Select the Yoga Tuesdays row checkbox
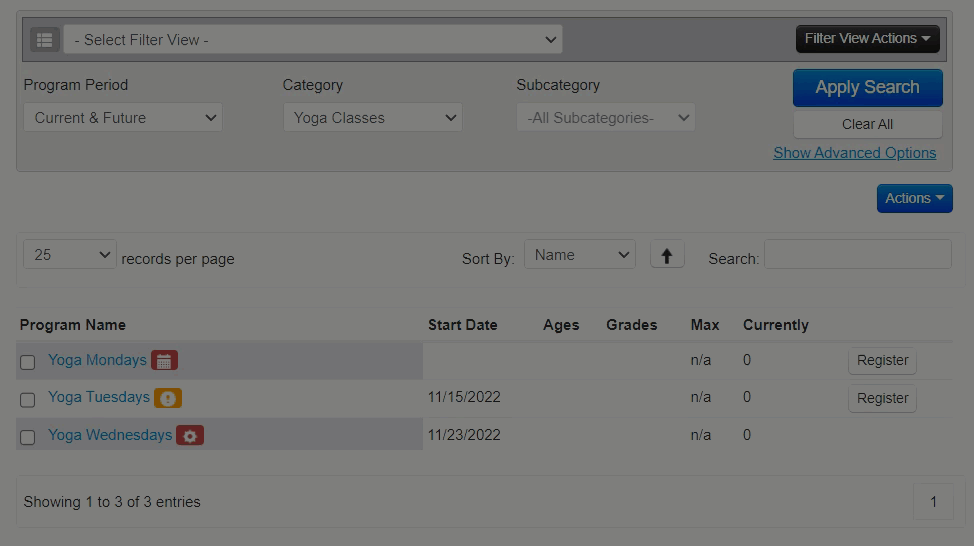The height and width of the screenshot is (546, 974). (28, 399)
